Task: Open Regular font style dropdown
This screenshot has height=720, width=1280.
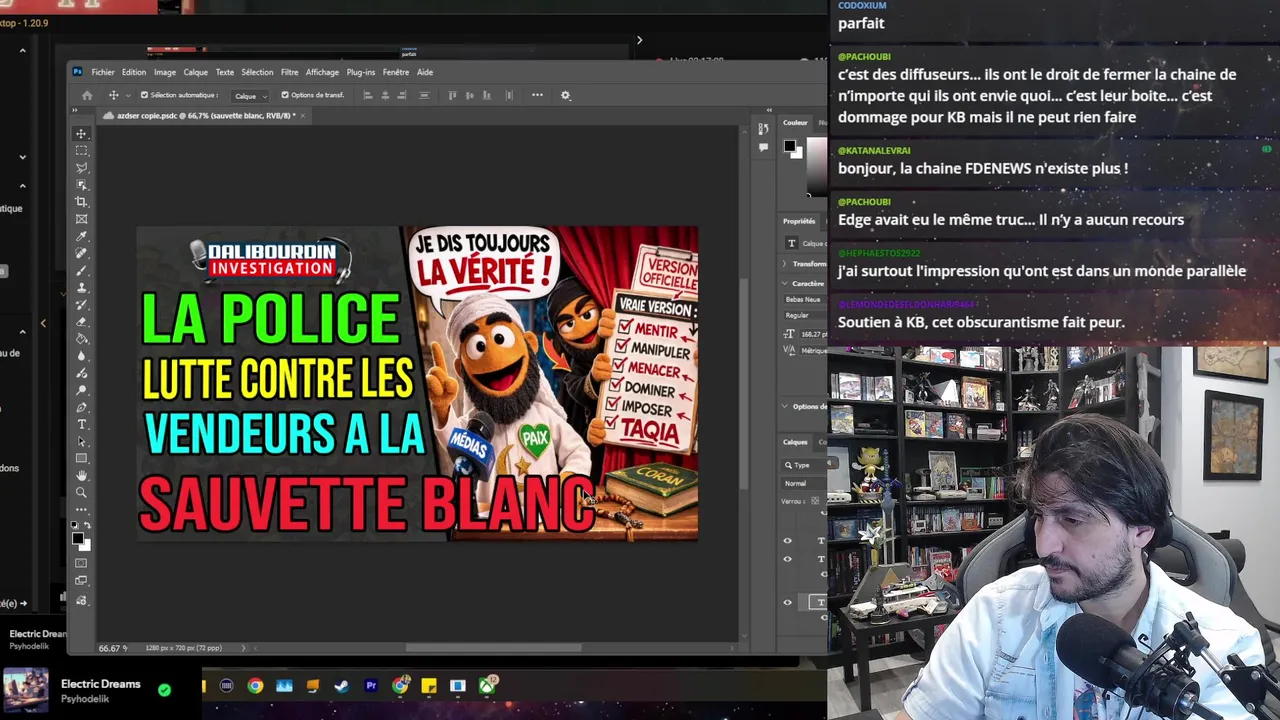Action: (806, 315)
